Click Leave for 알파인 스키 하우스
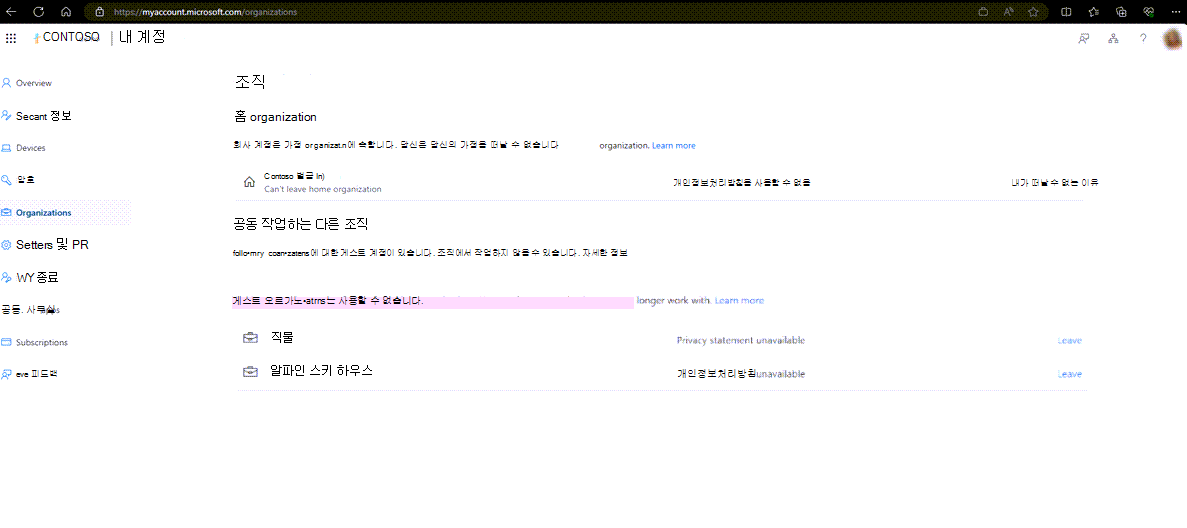1187x528 pixels. (x=1070, y=374)
